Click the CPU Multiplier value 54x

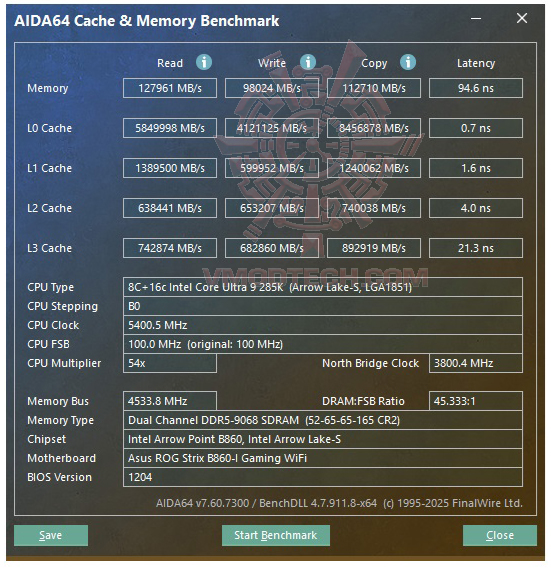point(170,363)
